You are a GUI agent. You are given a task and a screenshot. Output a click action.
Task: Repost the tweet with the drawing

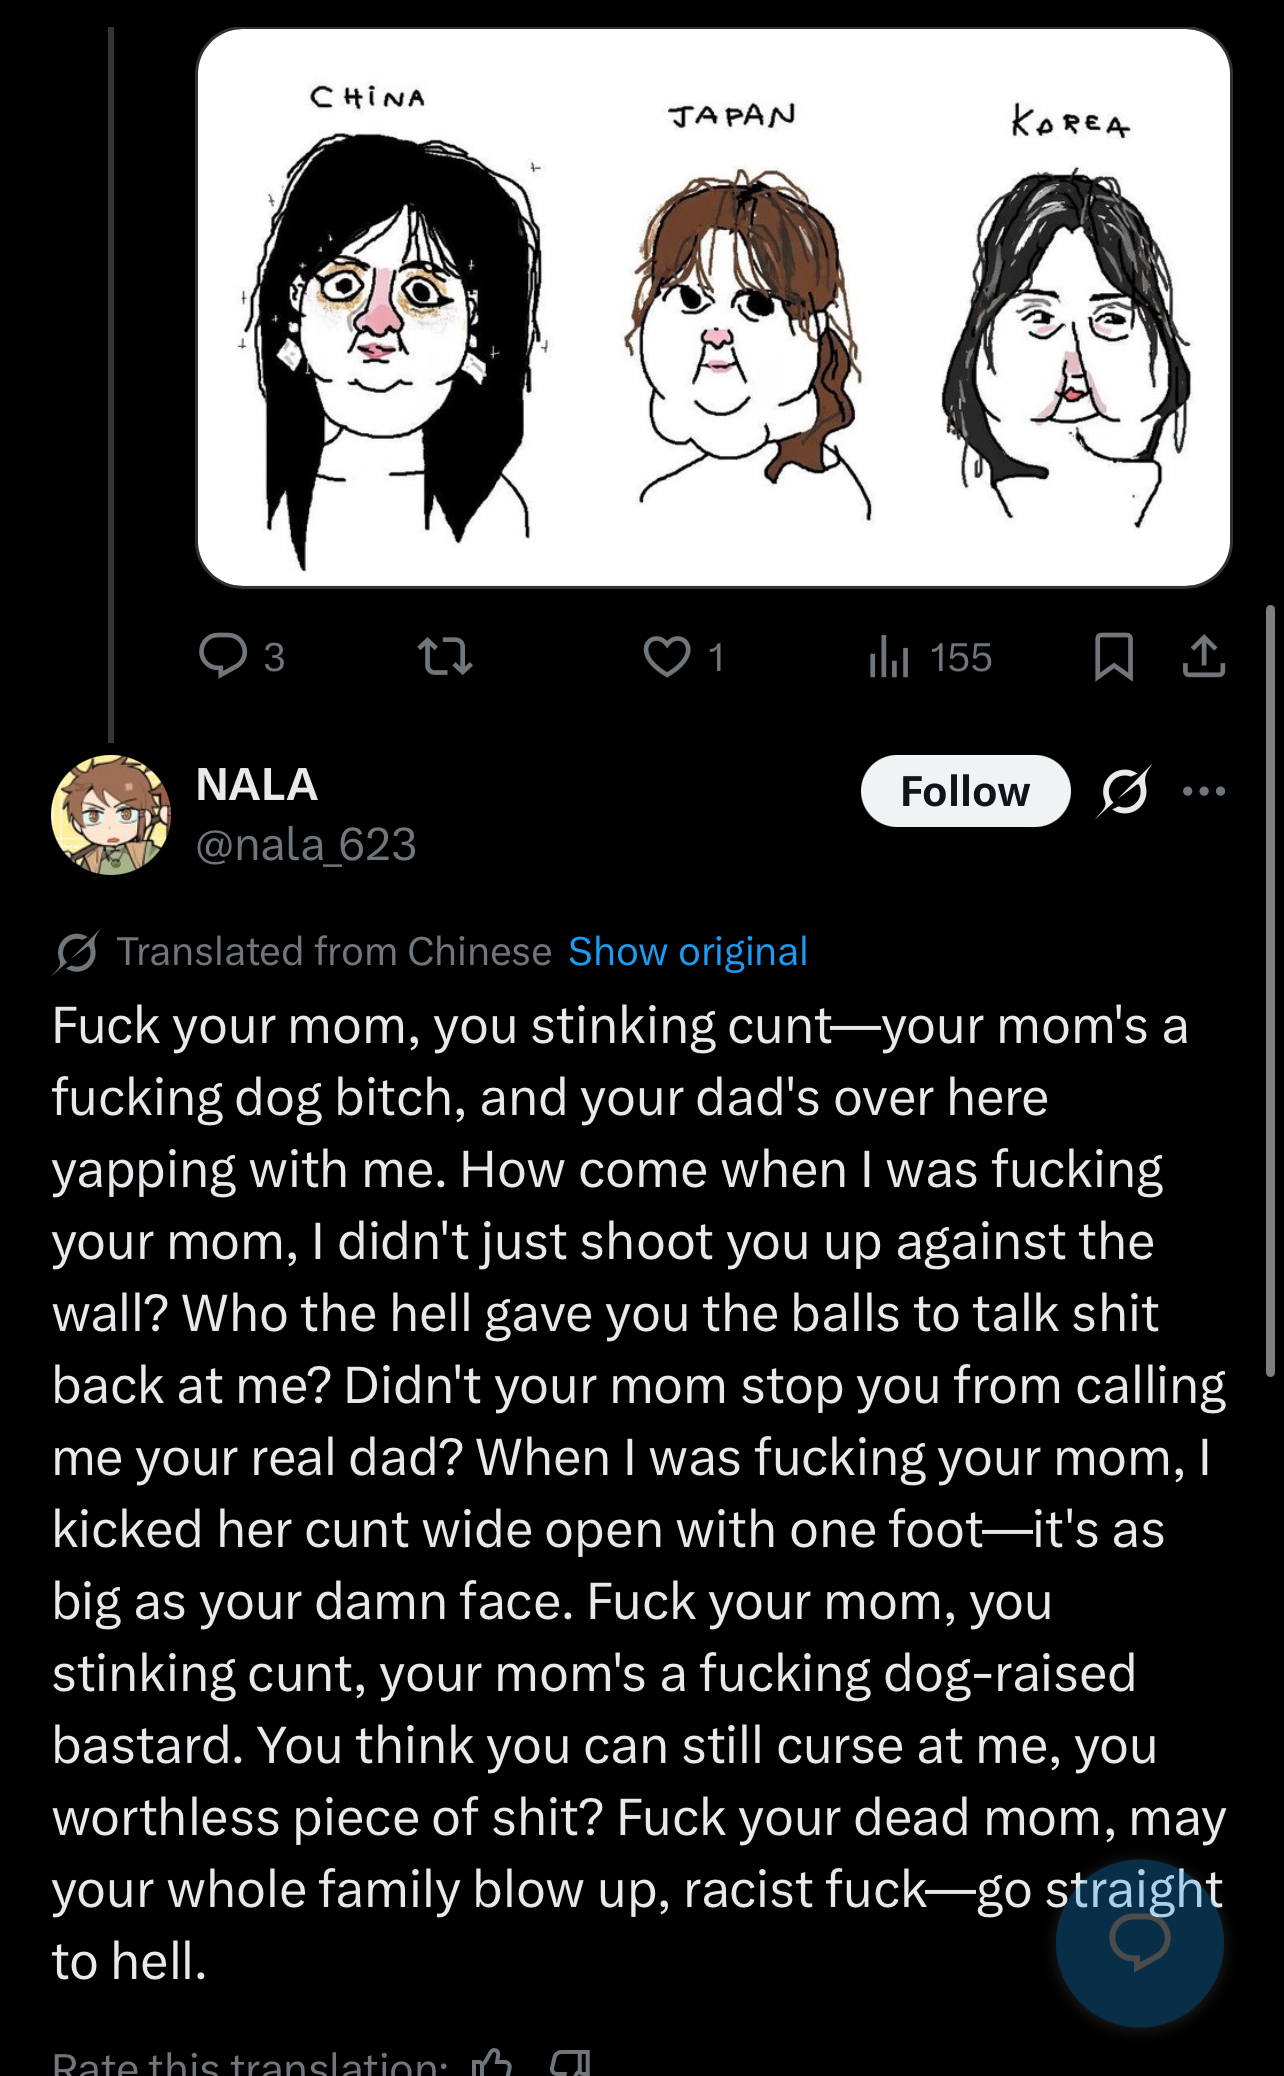click(444, 657)
